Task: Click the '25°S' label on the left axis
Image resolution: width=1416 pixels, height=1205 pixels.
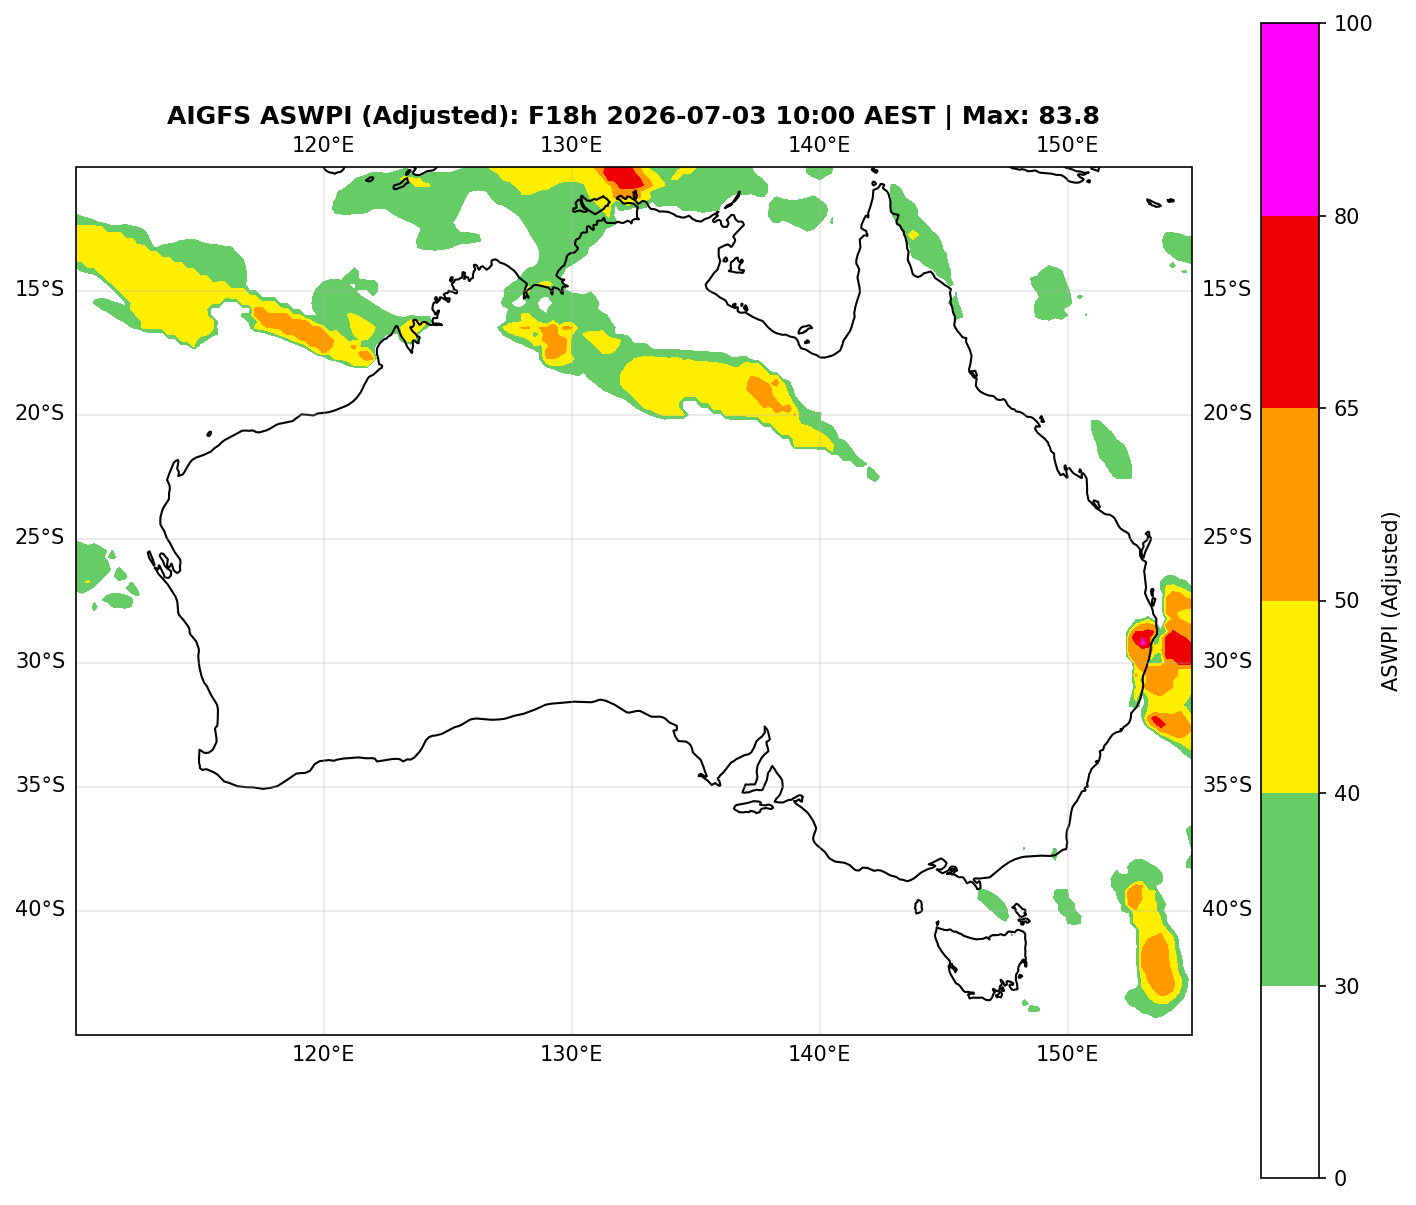Action: point(40,538)
